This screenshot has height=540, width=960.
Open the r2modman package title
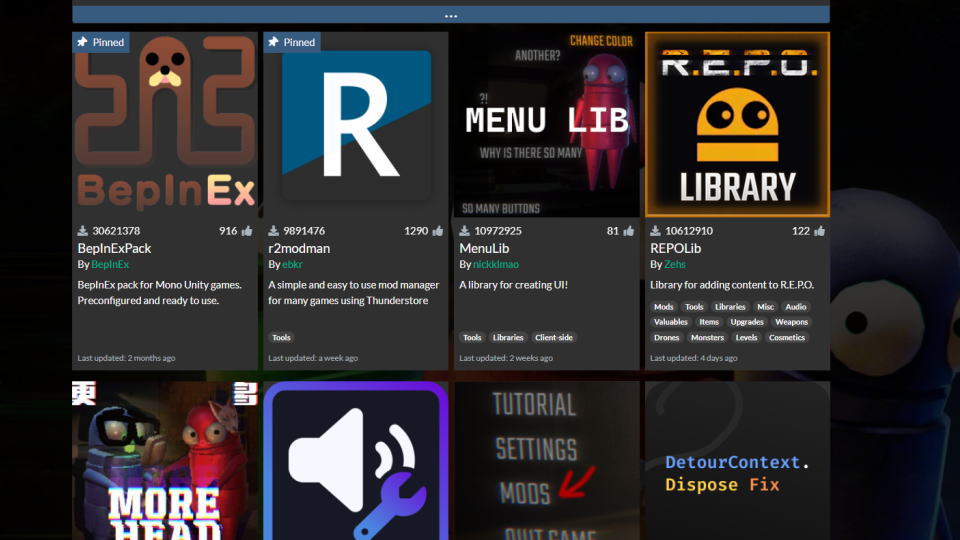coord(299,248)
